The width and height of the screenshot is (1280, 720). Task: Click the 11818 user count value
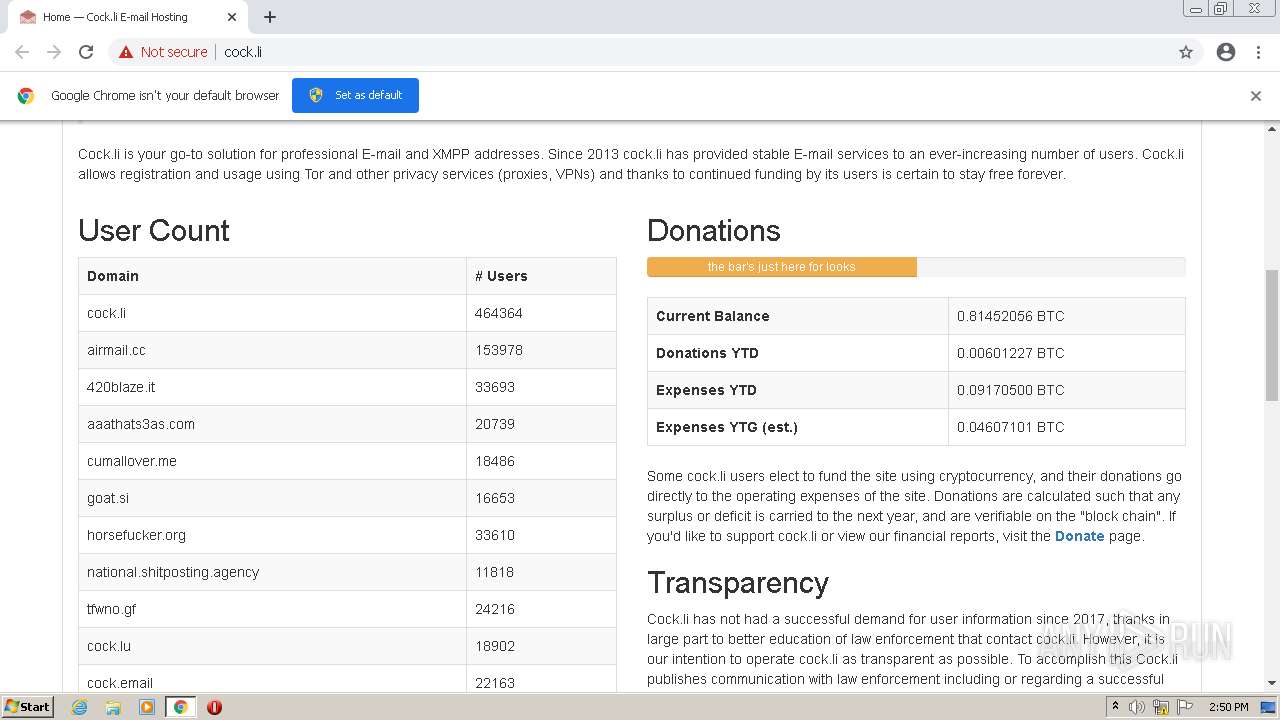click(x=495, y=572)
